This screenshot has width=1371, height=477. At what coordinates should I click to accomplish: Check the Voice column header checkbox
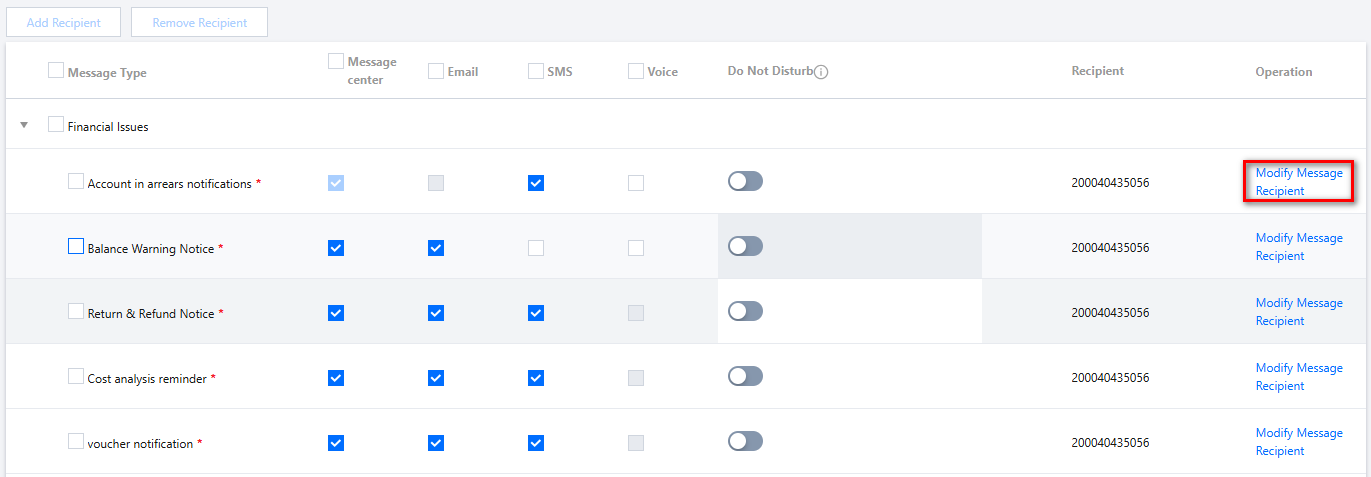(636, 71)
